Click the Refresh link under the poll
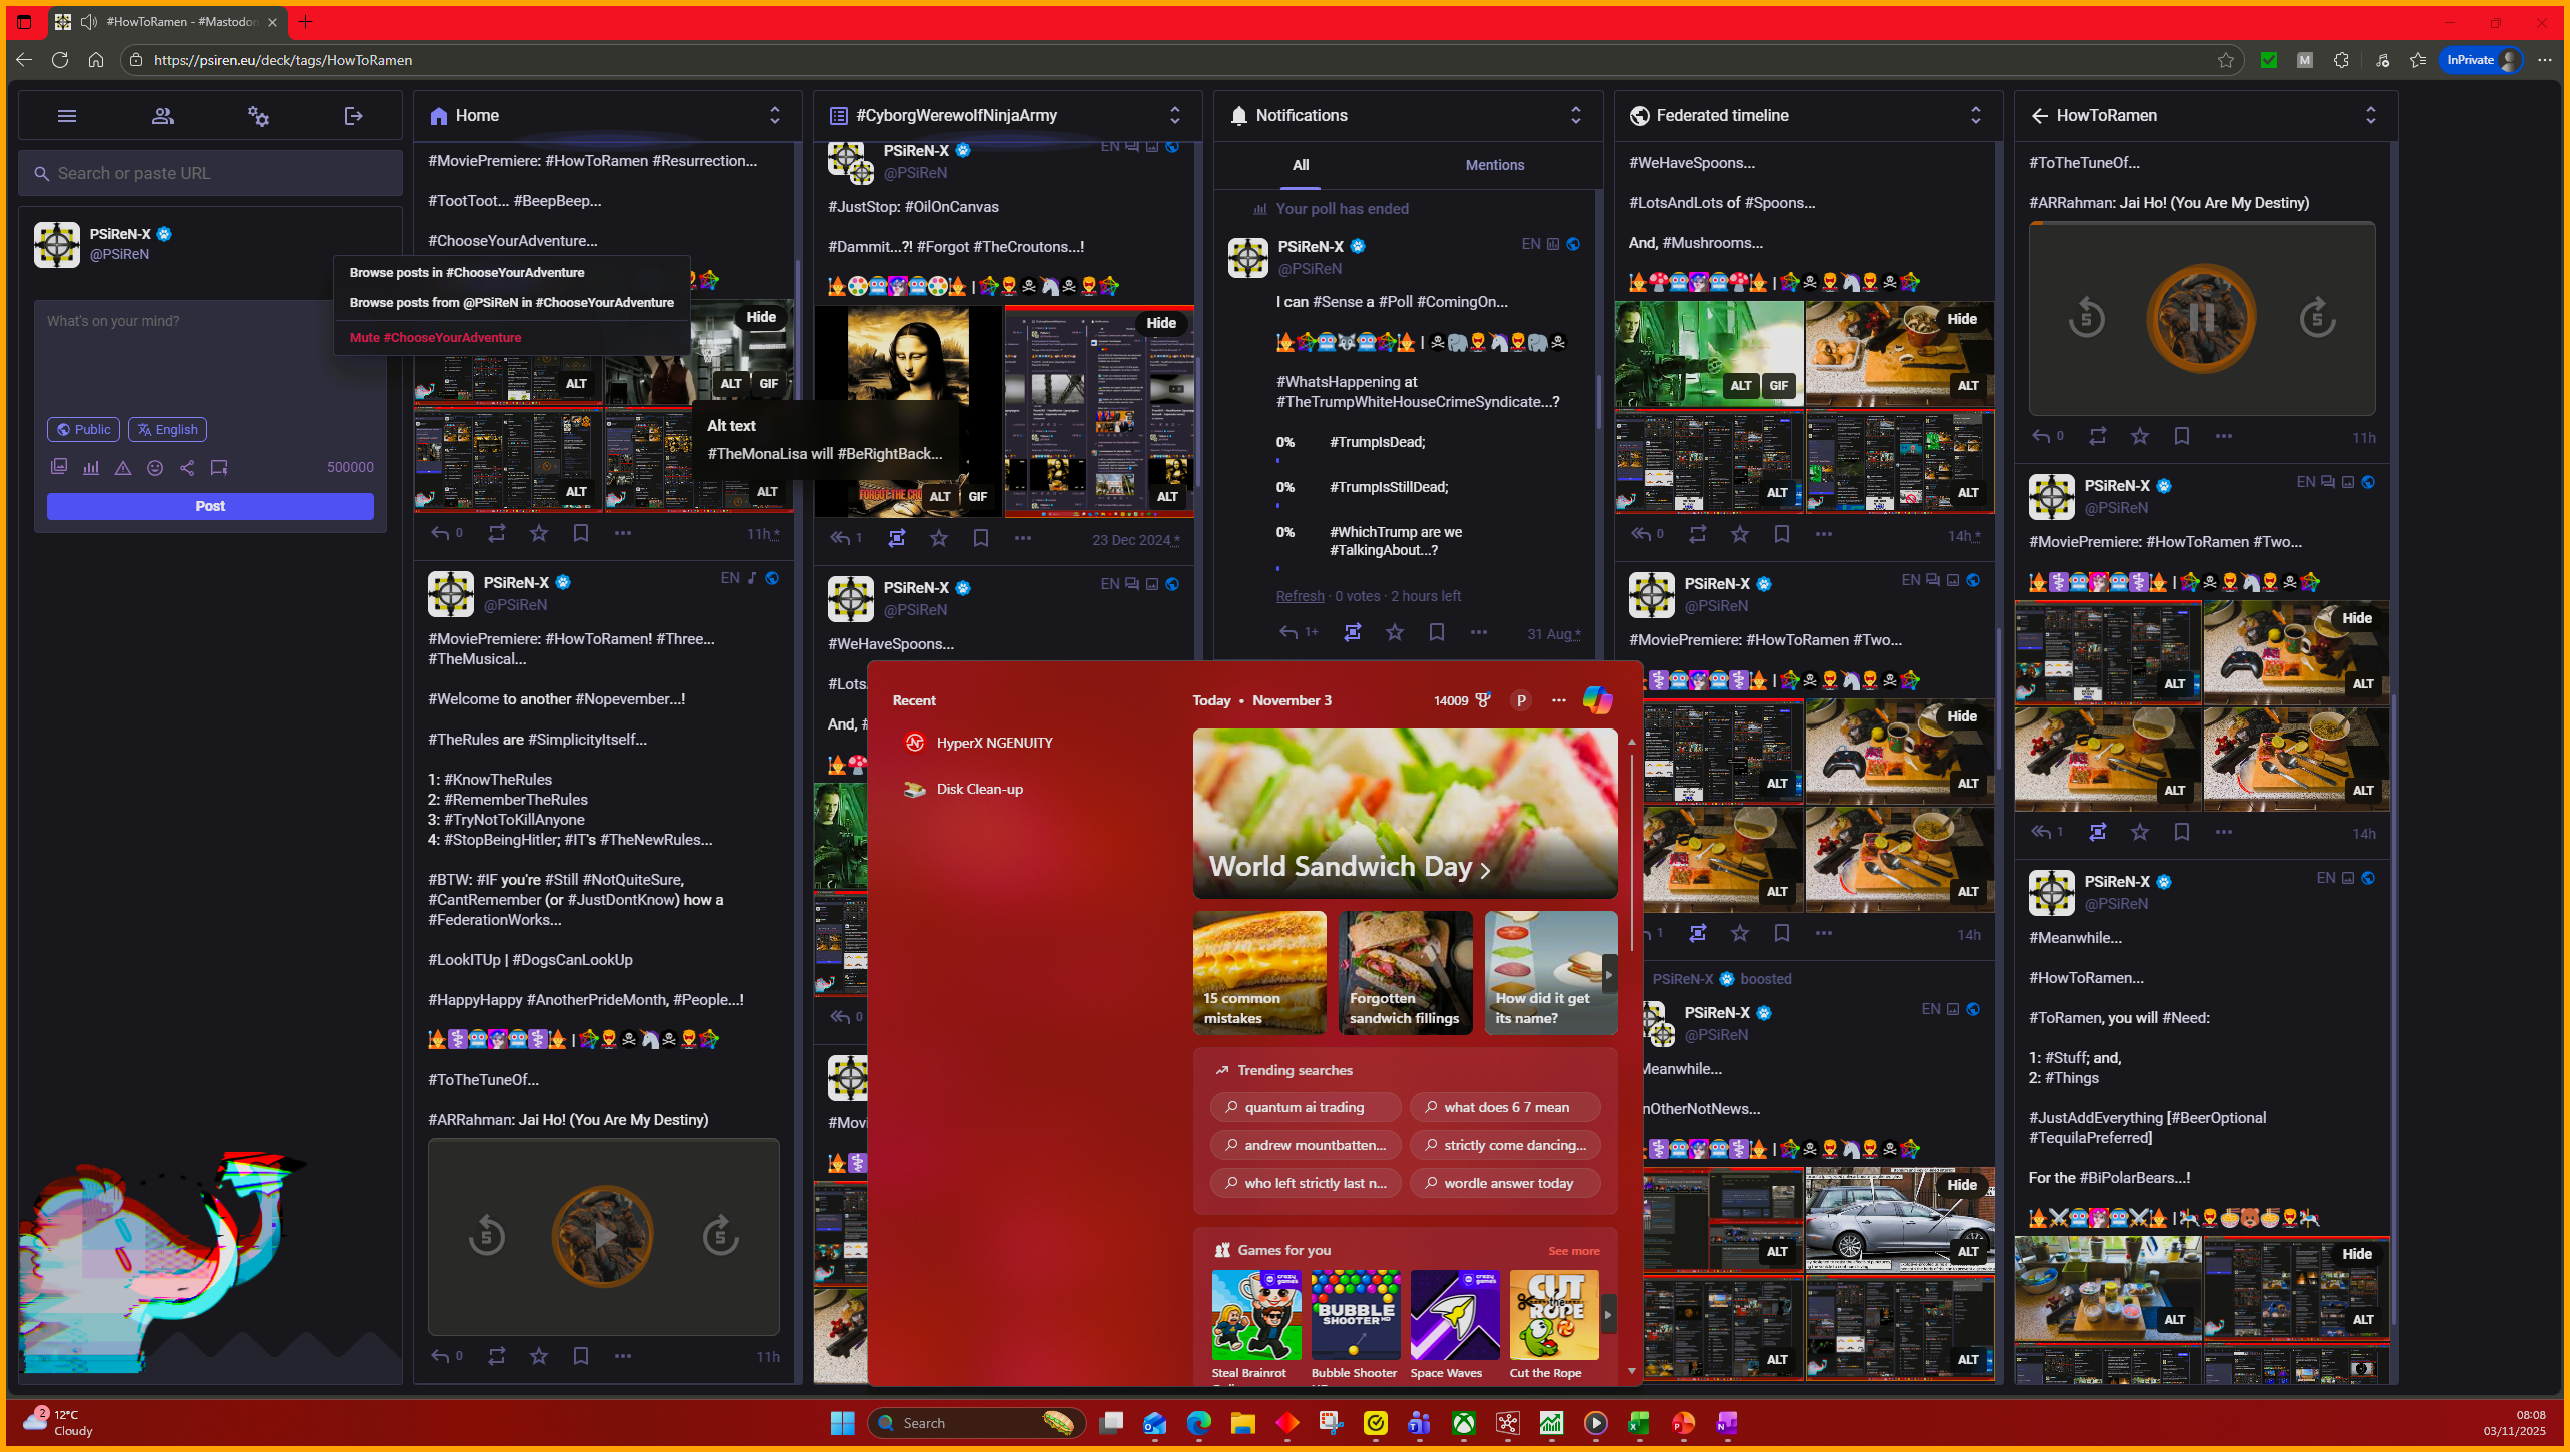Viewport: 2570px width, 1452px height. click(x=1299, y=596)
